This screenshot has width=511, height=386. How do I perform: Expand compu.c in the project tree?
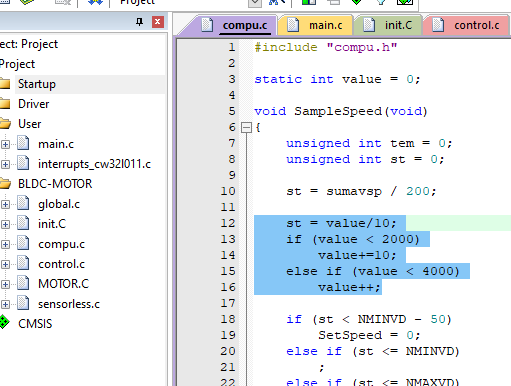click(x=5, y=244)
